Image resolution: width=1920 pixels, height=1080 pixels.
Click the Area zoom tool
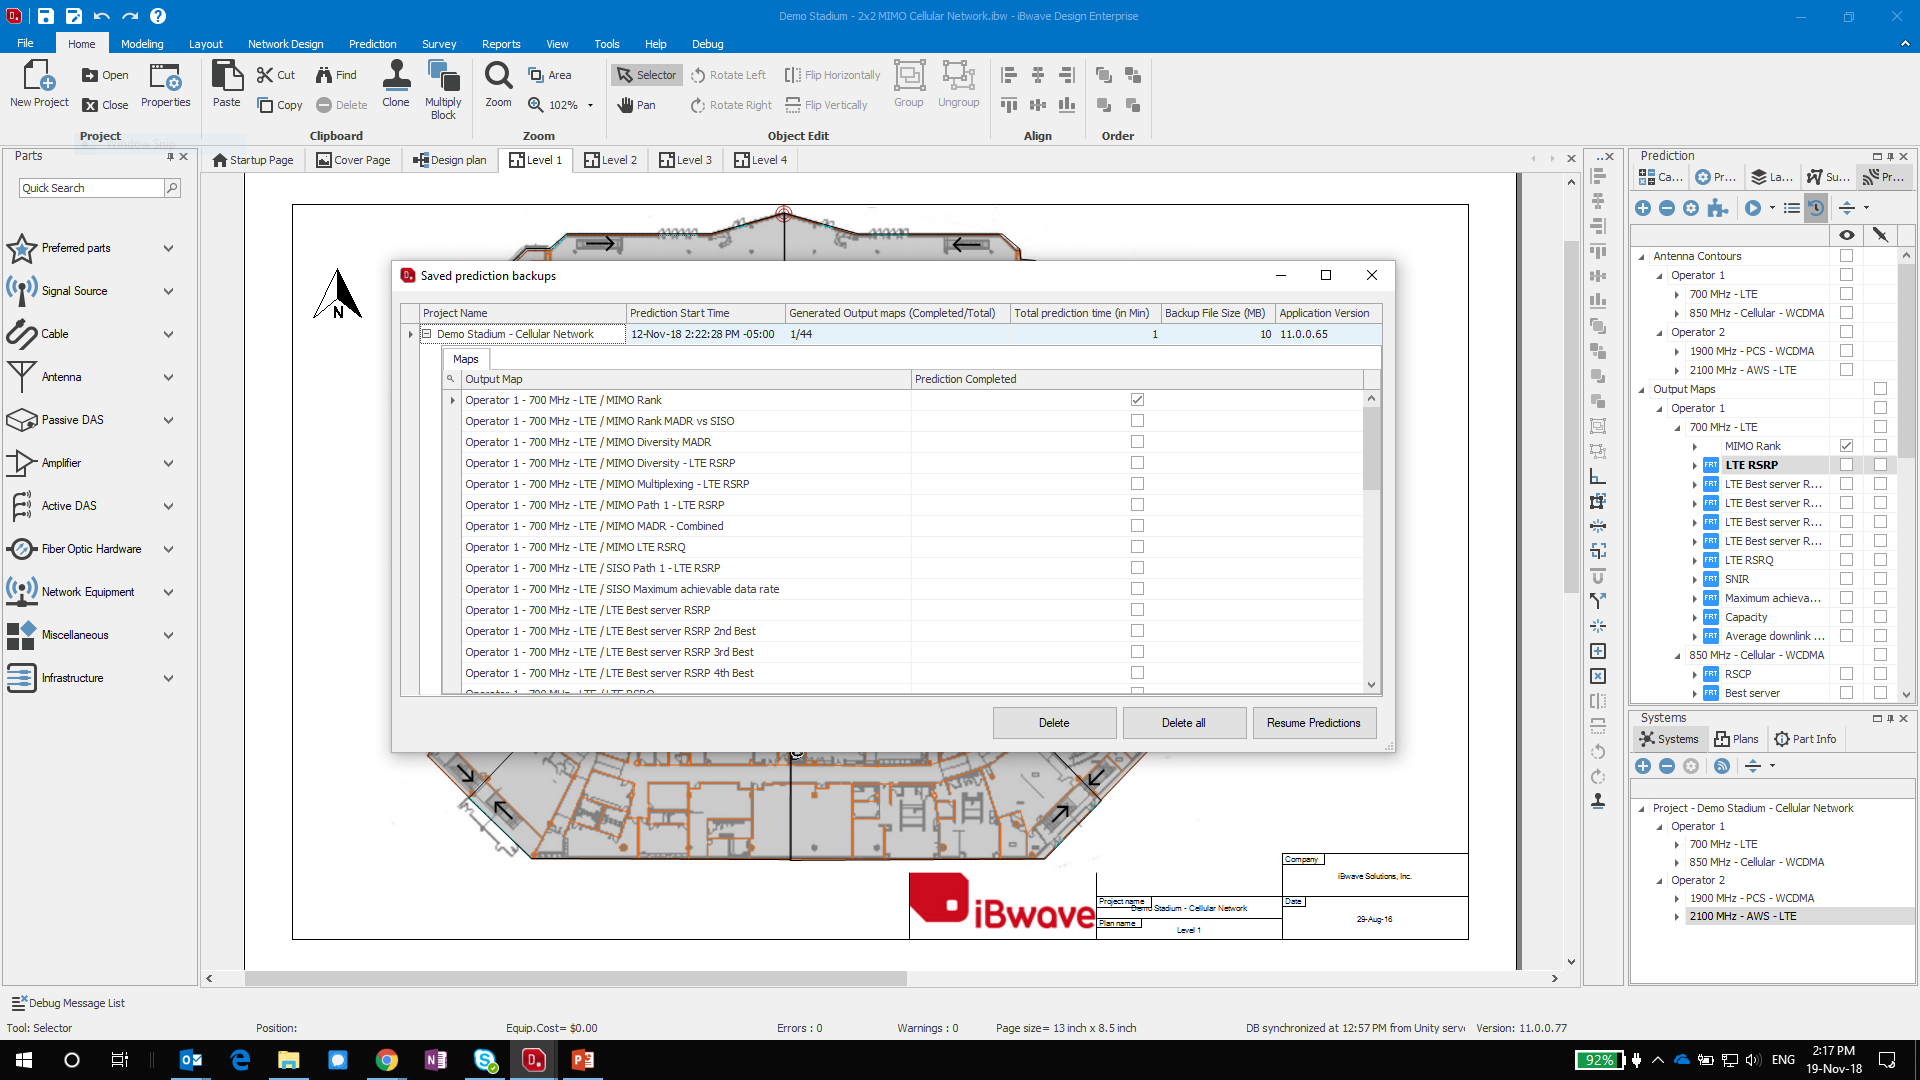(550, 75)
